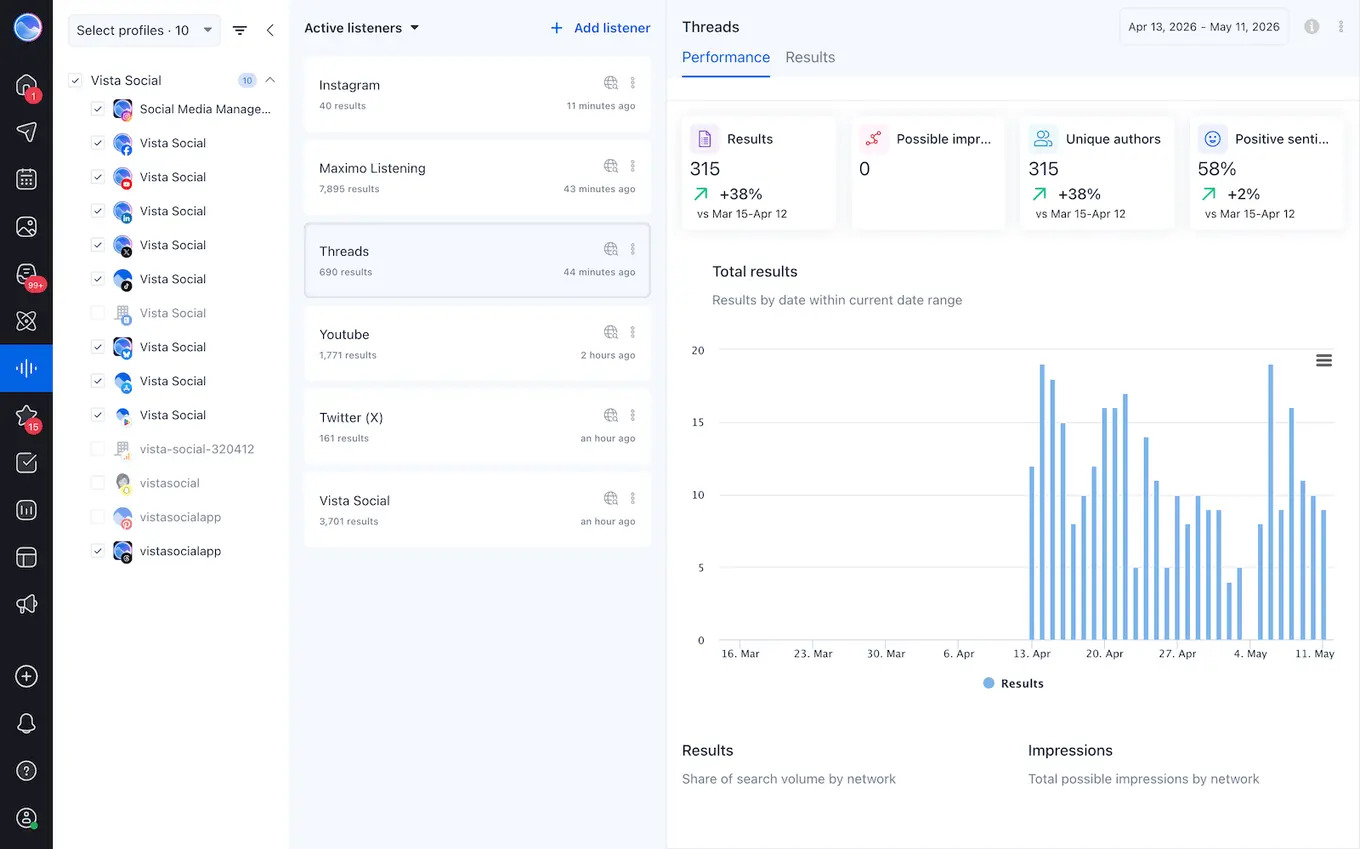Open the megaphone icon in sidebar
Viewport: 1360px width, 849px height.
coord(27,604)
